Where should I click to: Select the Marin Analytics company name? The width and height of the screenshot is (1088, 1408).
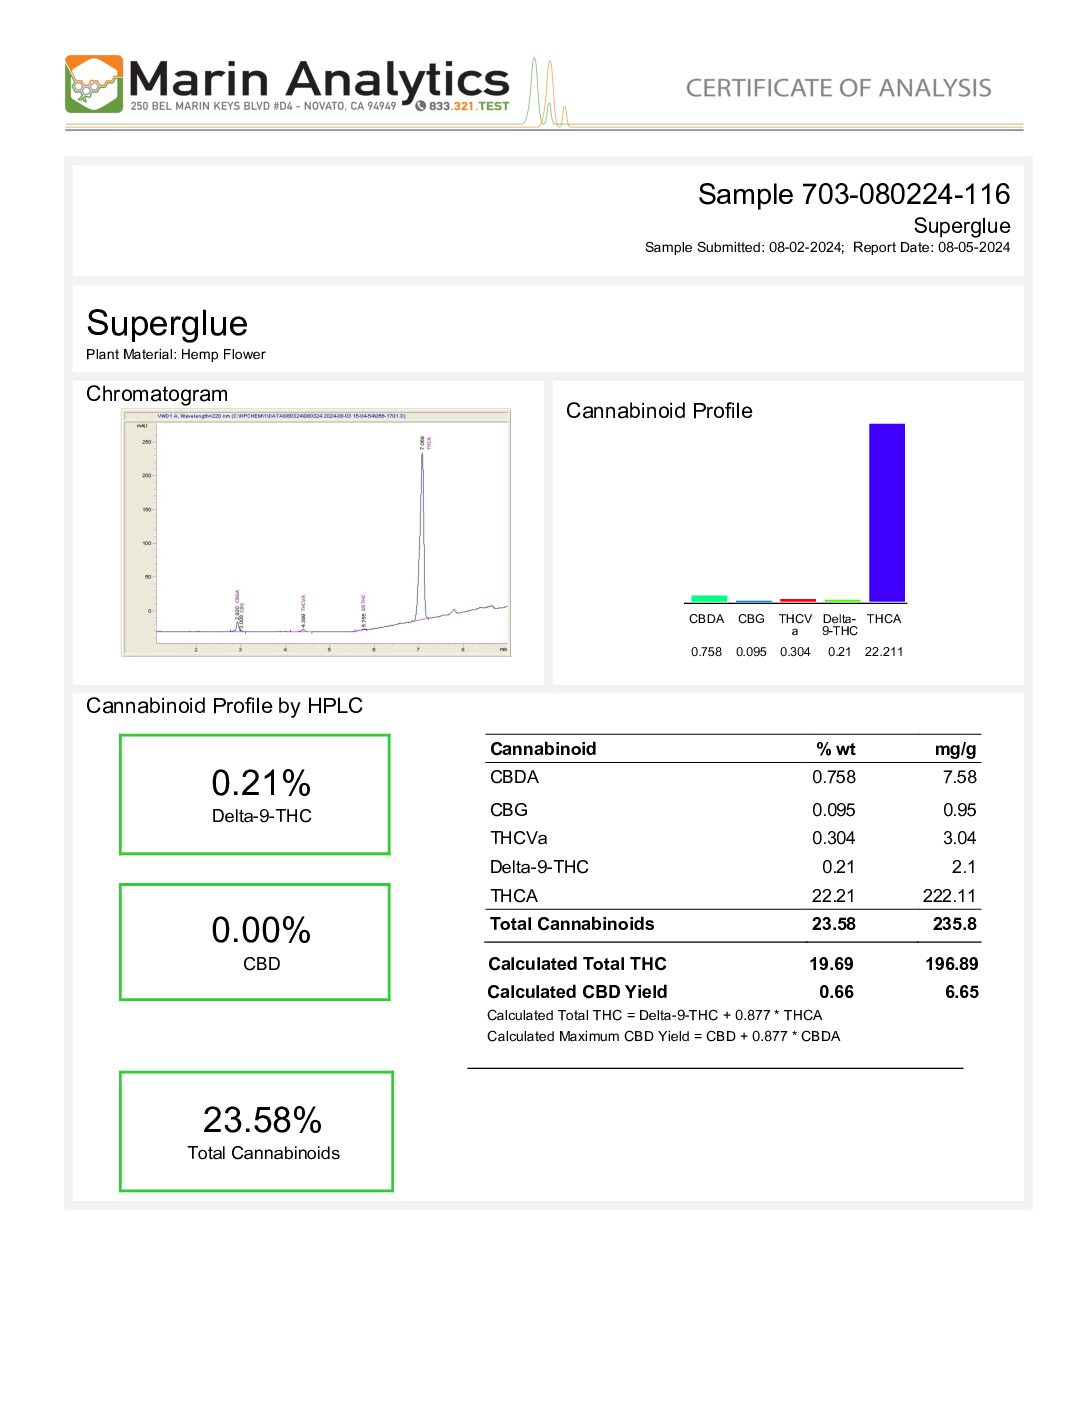(319, 79)
